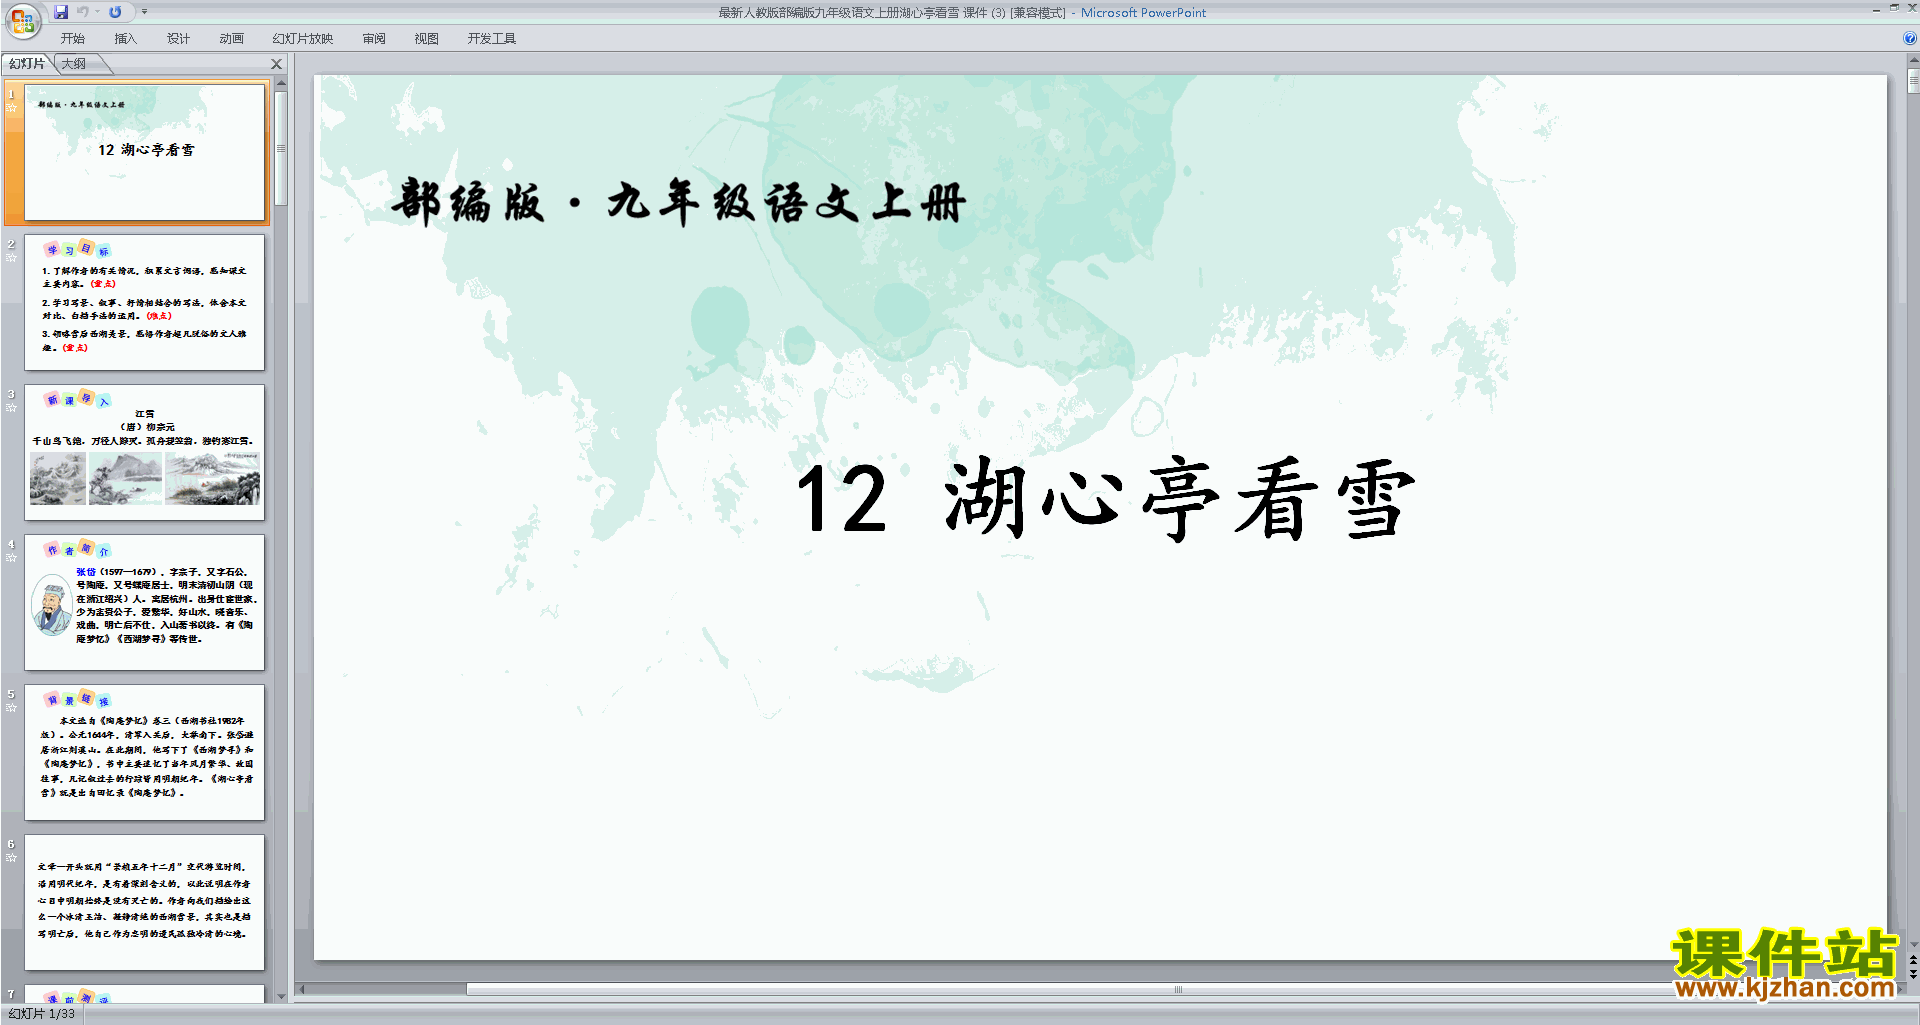The width and height of the screenshot is (1920, 1025).
Task: Switch to the 设计 ribbon tab
Action: [x=179, y=39]
